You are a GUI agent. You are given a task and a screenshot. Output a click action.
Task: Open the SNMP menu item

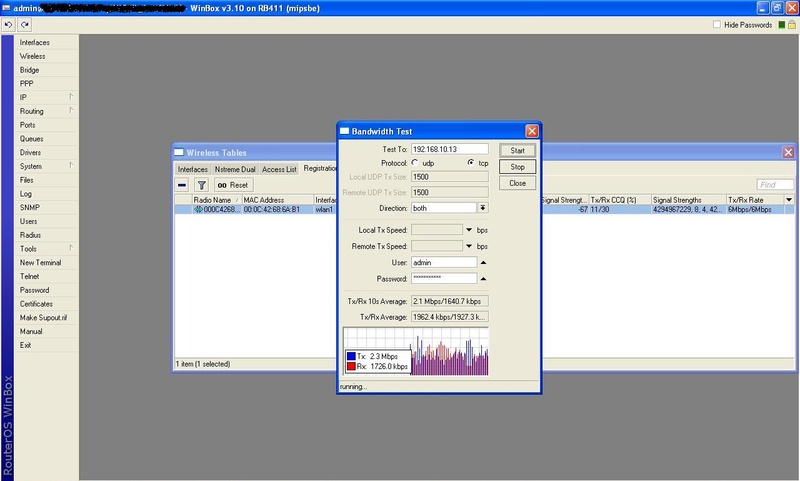tap(46, 208)
